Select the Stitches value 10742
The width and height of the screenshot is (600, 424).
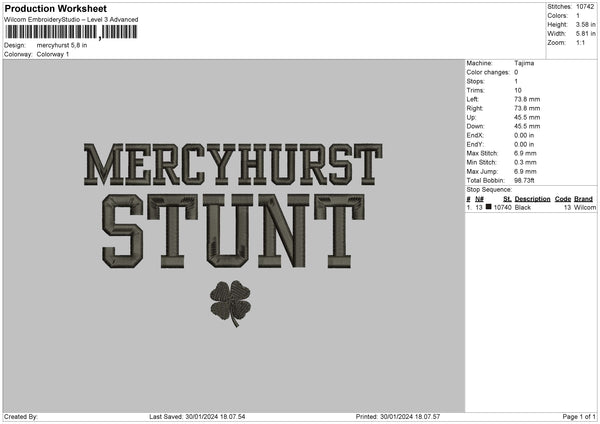[x=585, y=7]
